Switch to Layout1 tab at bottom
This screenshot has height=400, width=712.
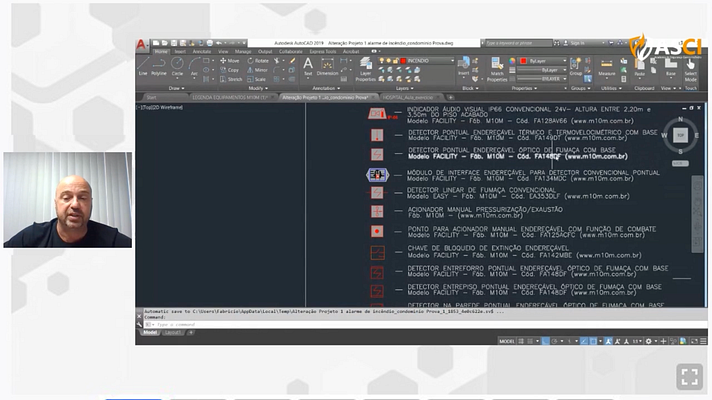tap(173, 332)
